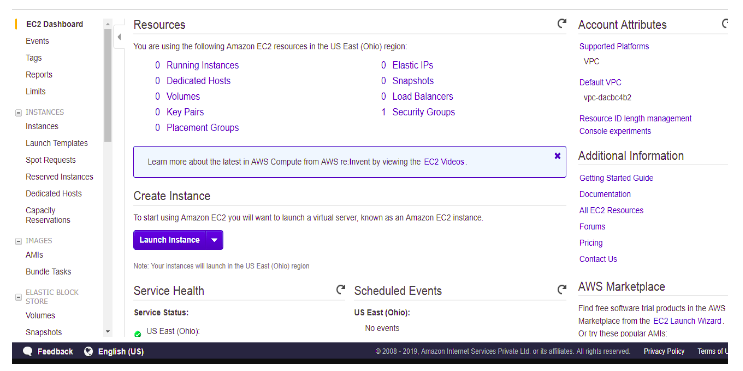Click the sidebar scrollbar thumb
Screen dimensions: 743x371
click(108, 85)
